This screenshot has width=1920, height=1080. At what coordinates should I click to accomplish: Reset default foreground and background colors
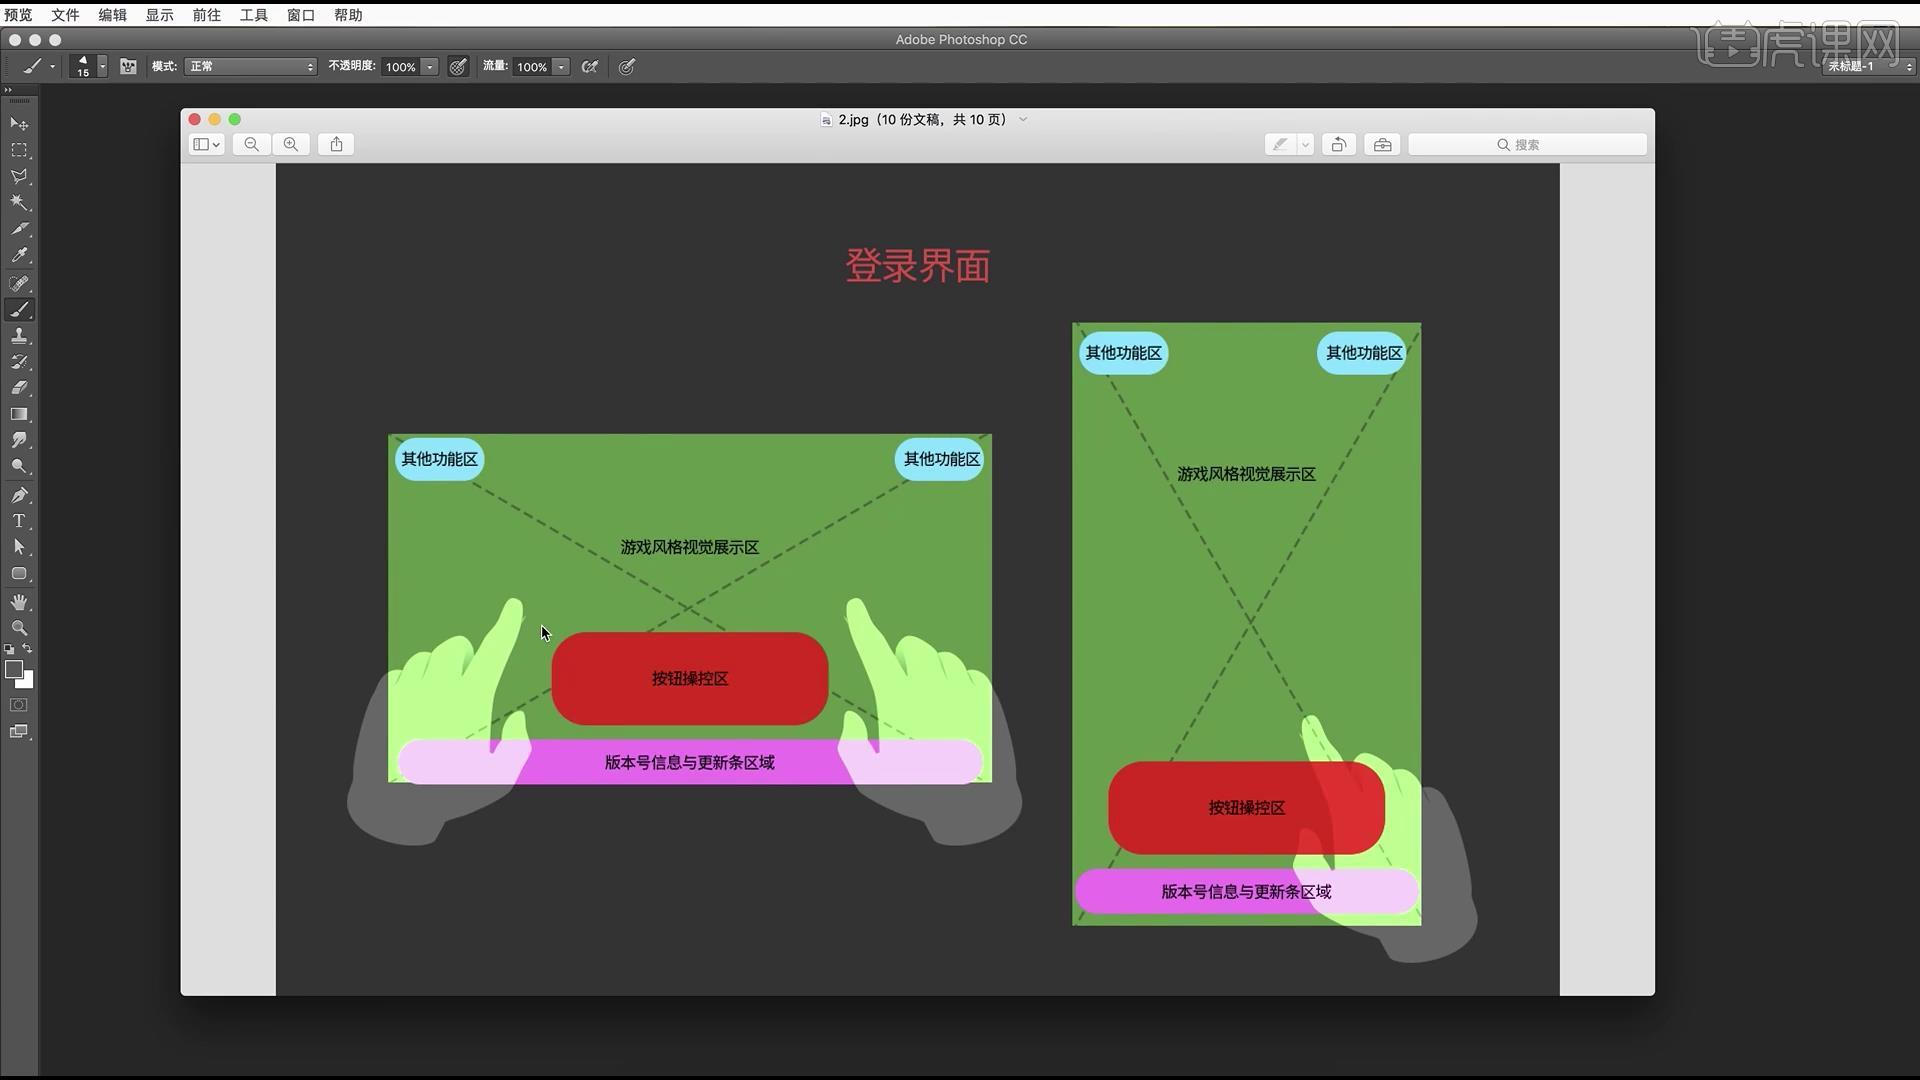pyautogui.click(x=10, y=649)
